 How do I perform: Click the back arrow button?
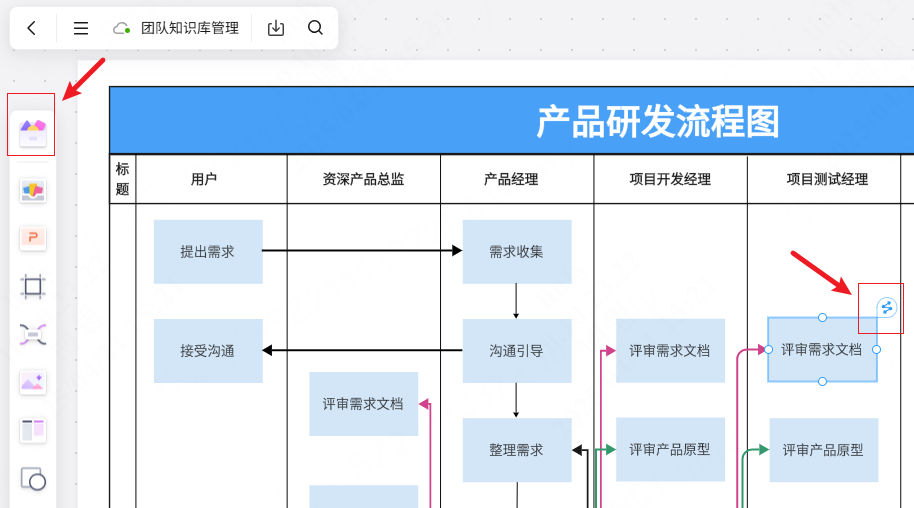31,28
